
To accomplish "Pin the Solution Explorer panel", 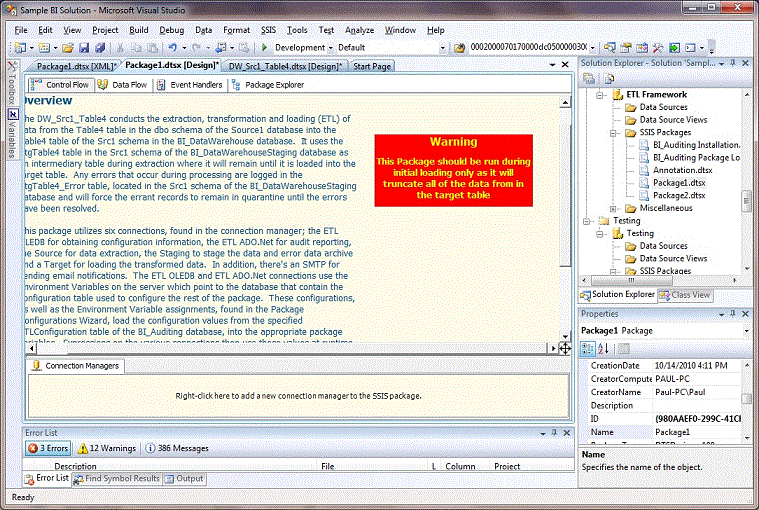I will 733,63.
